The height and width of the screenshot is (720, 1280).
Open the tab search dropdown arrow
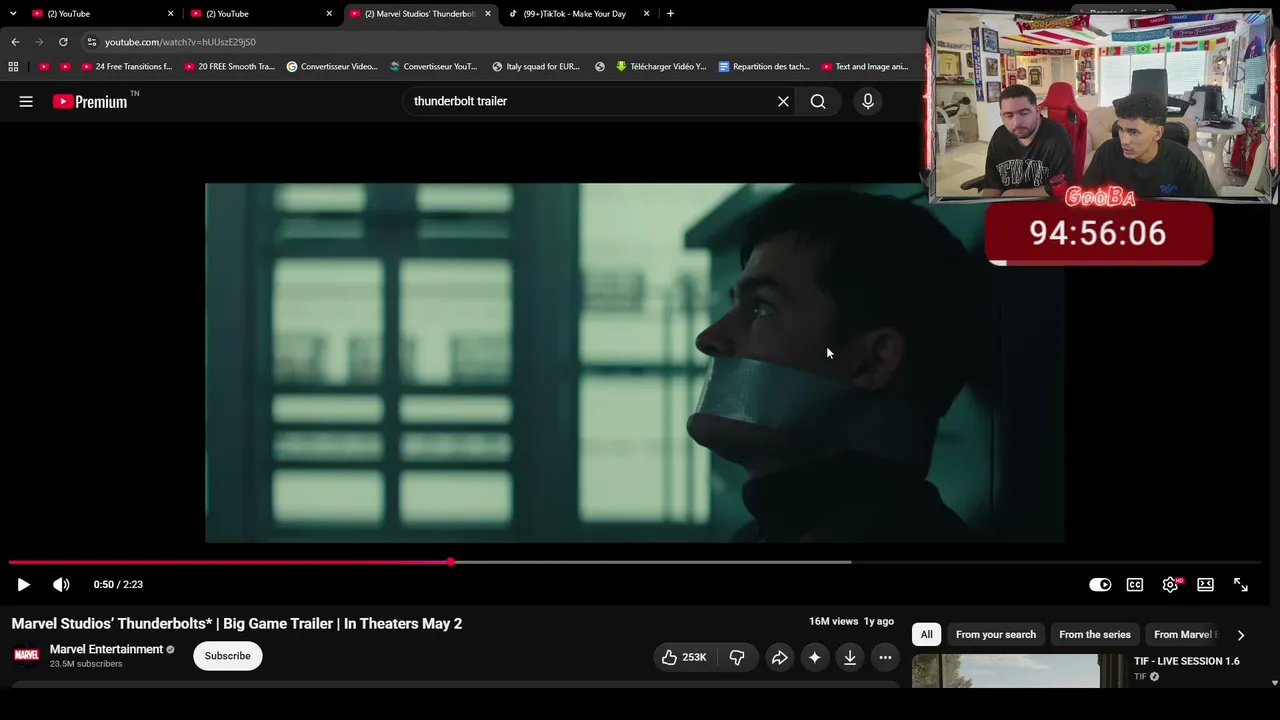(x=13, y=14)
